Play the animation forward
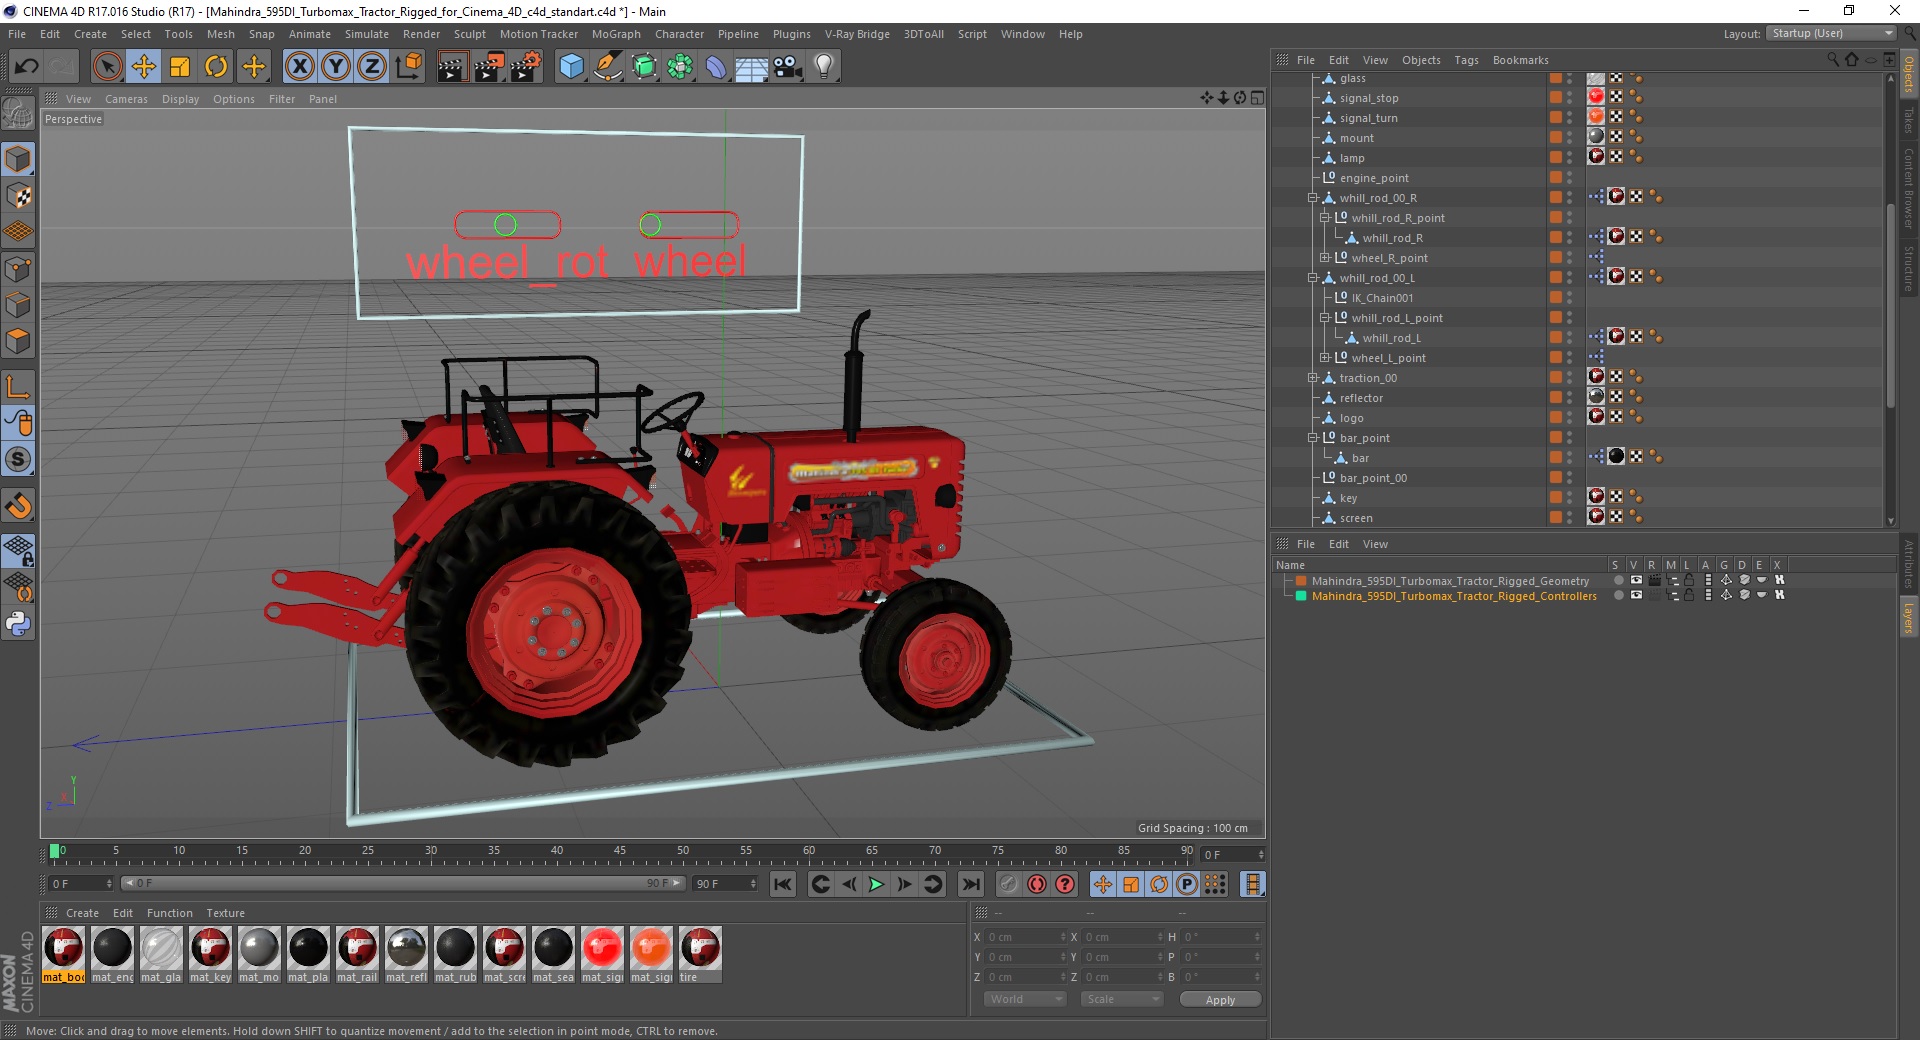 (876, 884)
